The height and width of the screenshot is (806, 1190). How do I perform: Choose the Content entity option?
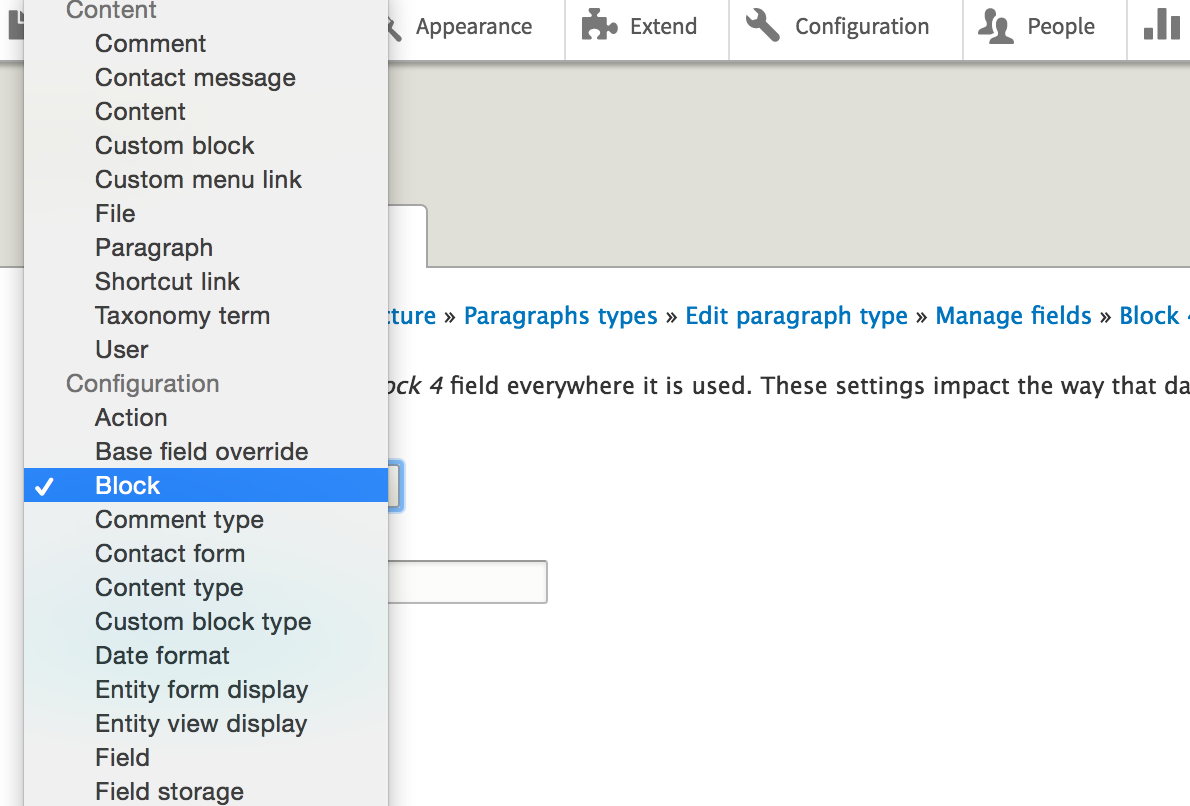(x=206, y=112)
